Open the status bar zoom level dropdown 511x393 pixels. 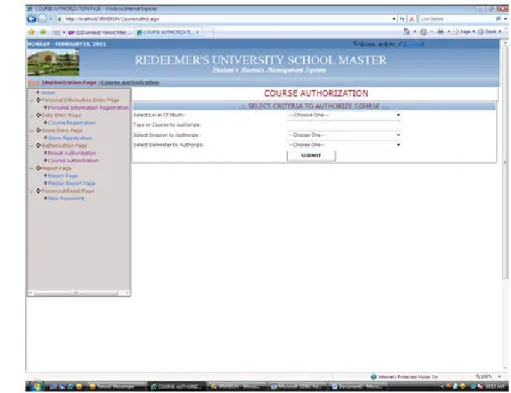tap(499, 376)
